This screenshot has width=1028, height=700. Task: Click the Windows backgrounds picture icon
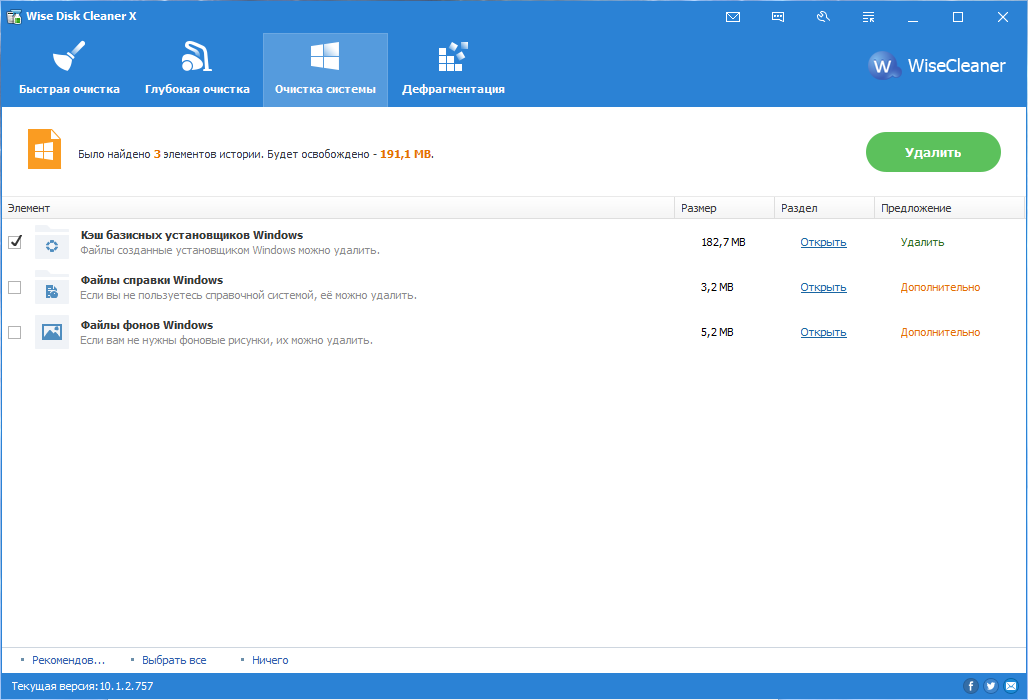pos(52,332)
